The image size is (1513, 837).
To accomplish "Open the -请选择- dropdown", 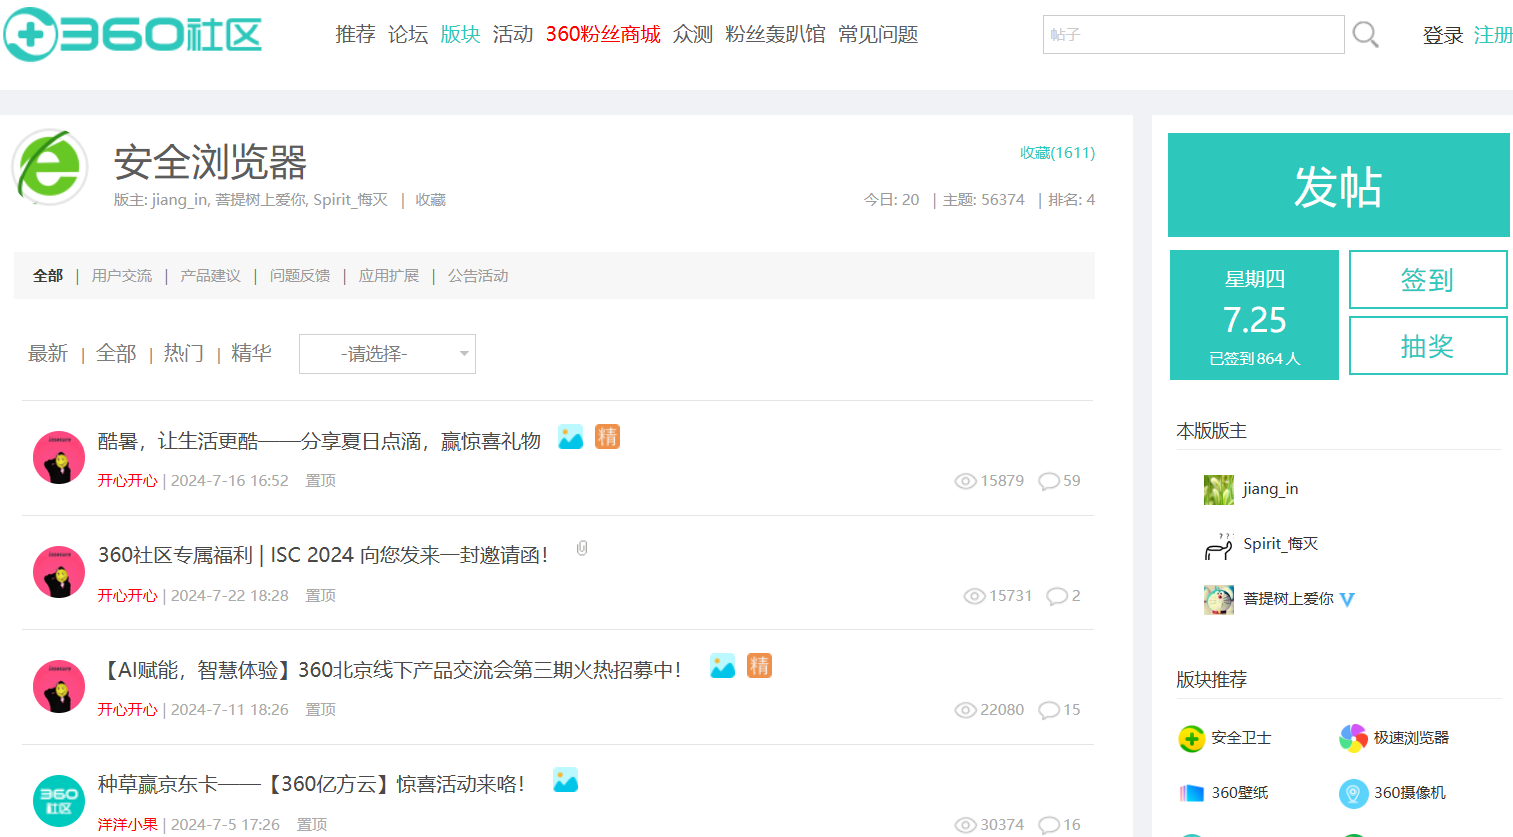I will point(387,354).
